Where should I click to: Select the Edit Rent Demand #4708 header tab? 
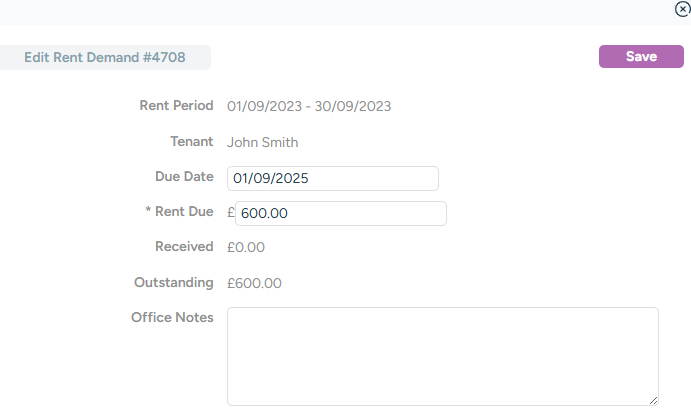coord(104,57)
